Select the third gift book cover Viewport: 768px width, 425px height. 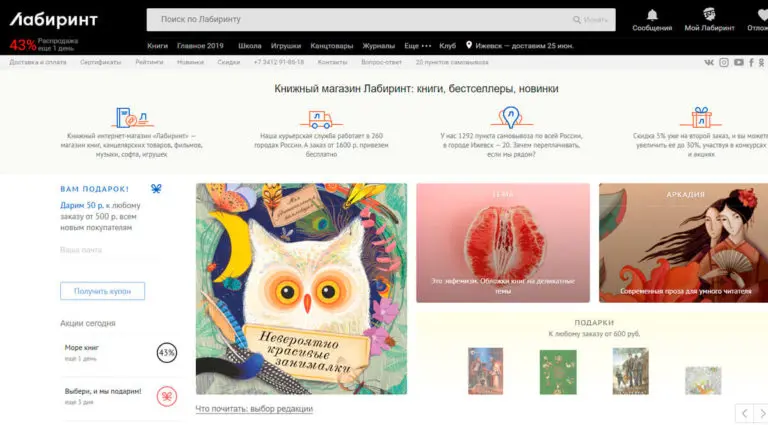coord(630,371)
